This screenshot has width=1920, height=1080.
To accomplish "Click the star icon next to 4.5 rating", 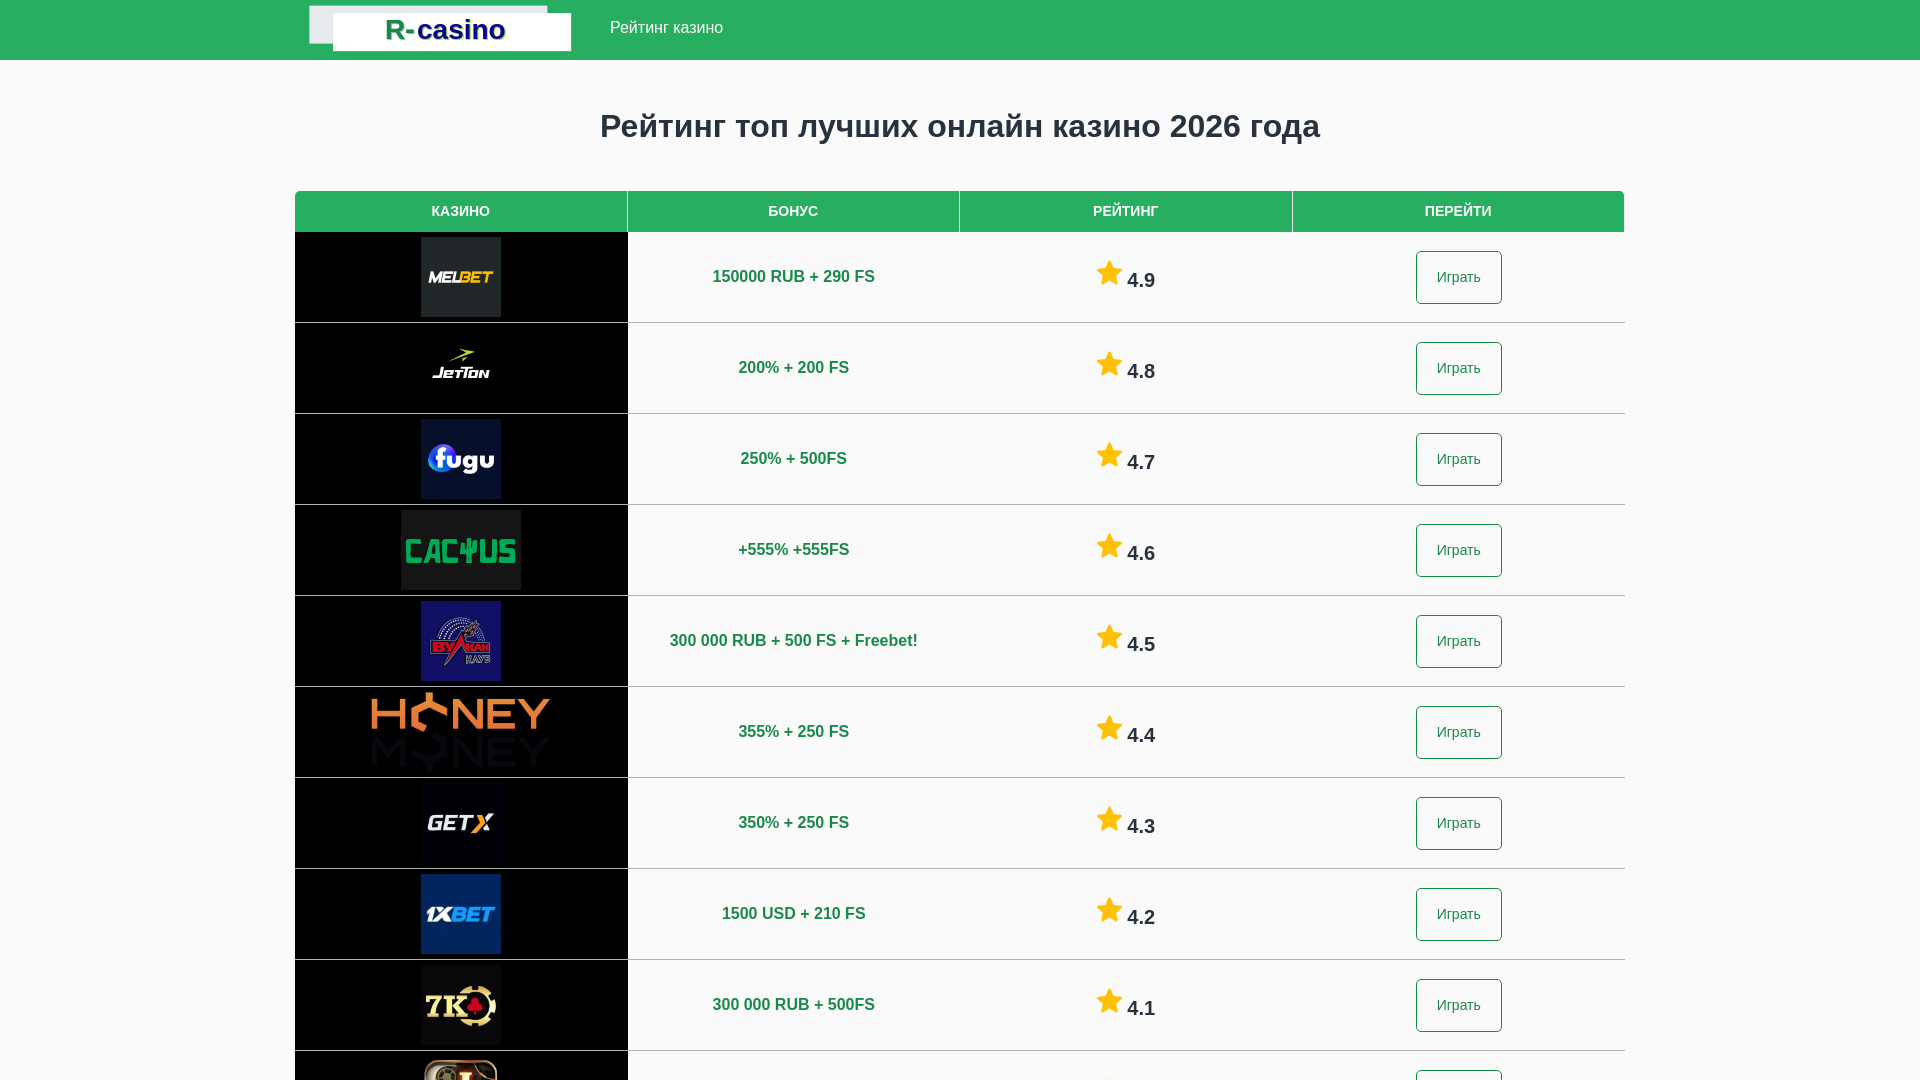I will click(x=1109, y=637).
